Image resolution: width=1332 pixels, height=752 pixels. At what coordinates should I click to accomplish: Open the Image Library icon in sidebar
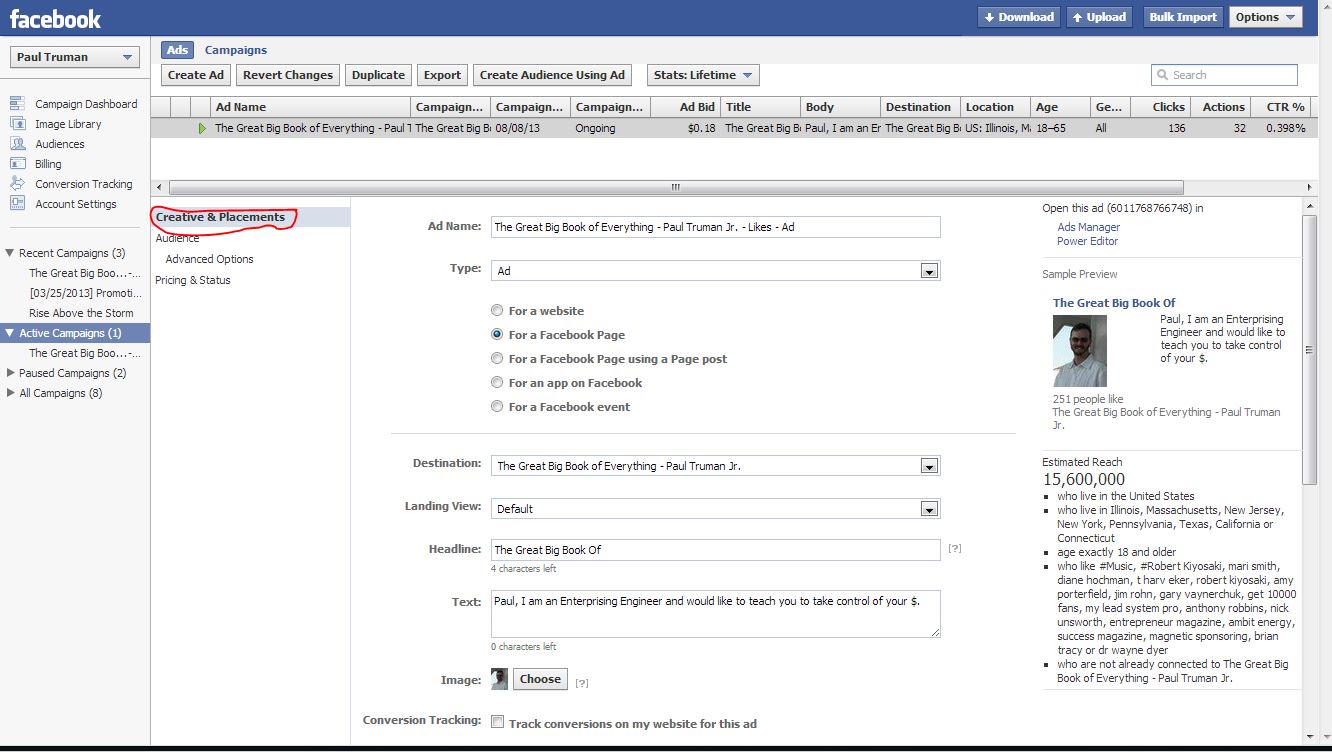coord(16,124)
